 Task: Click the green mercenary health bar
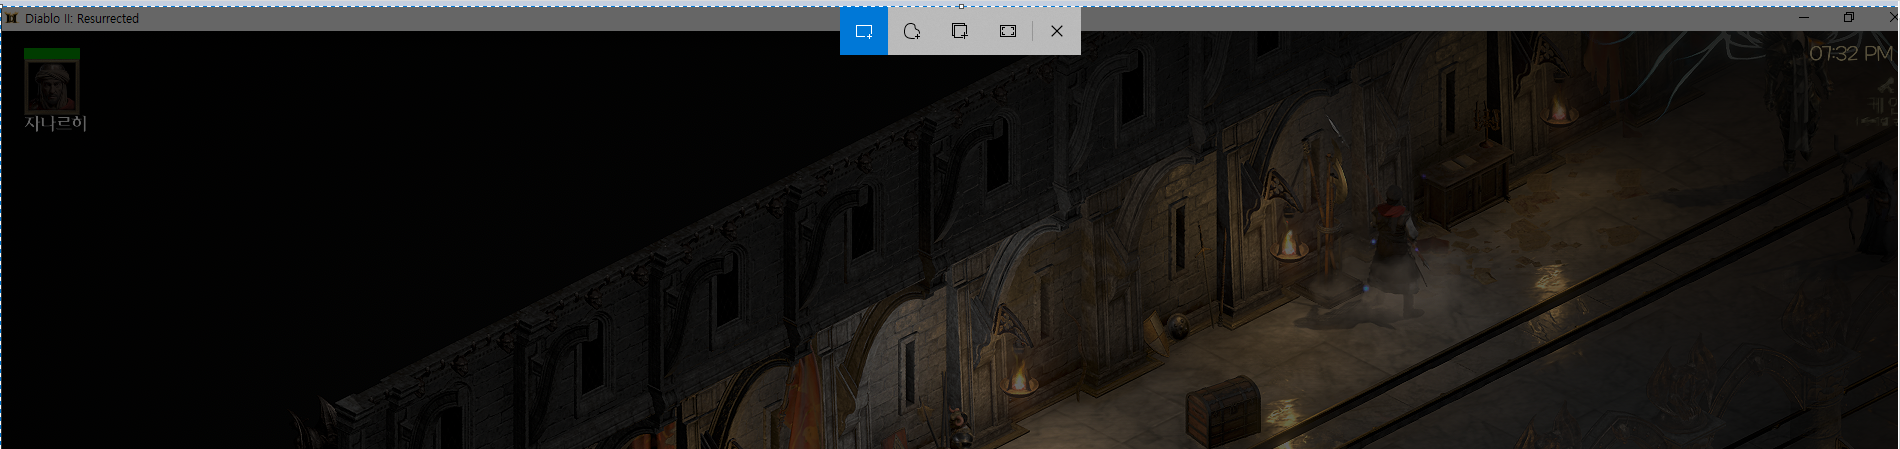(52, 54)
